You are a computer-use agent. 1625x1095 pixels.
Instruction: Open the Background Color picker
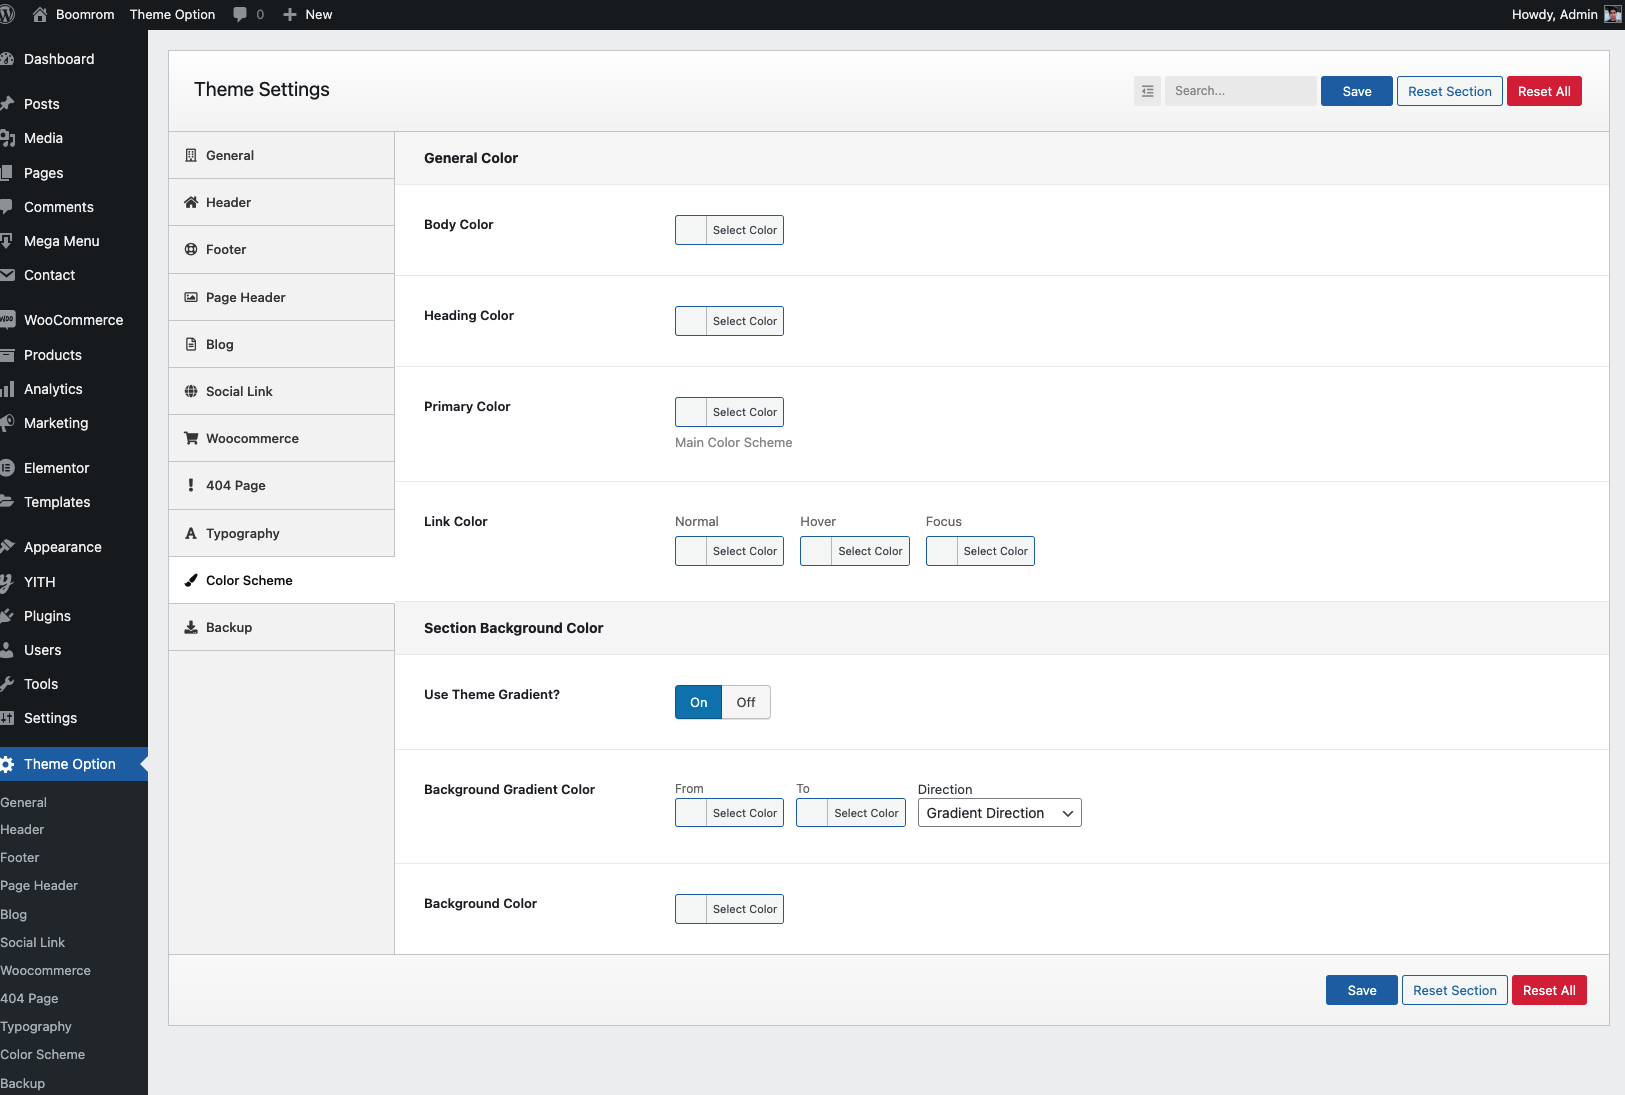point(729,909)
